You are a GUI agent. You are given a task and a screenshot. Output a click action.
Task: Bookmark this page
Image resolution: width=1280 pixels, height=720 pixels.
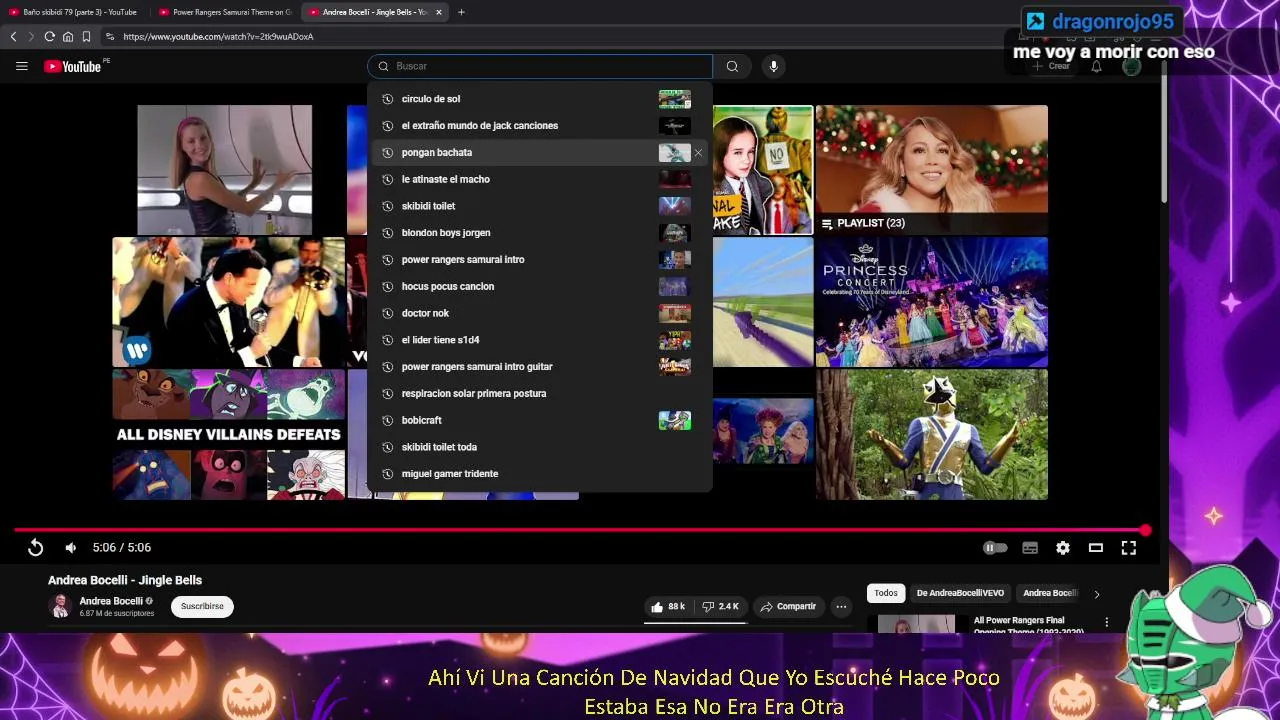[86, 36]
